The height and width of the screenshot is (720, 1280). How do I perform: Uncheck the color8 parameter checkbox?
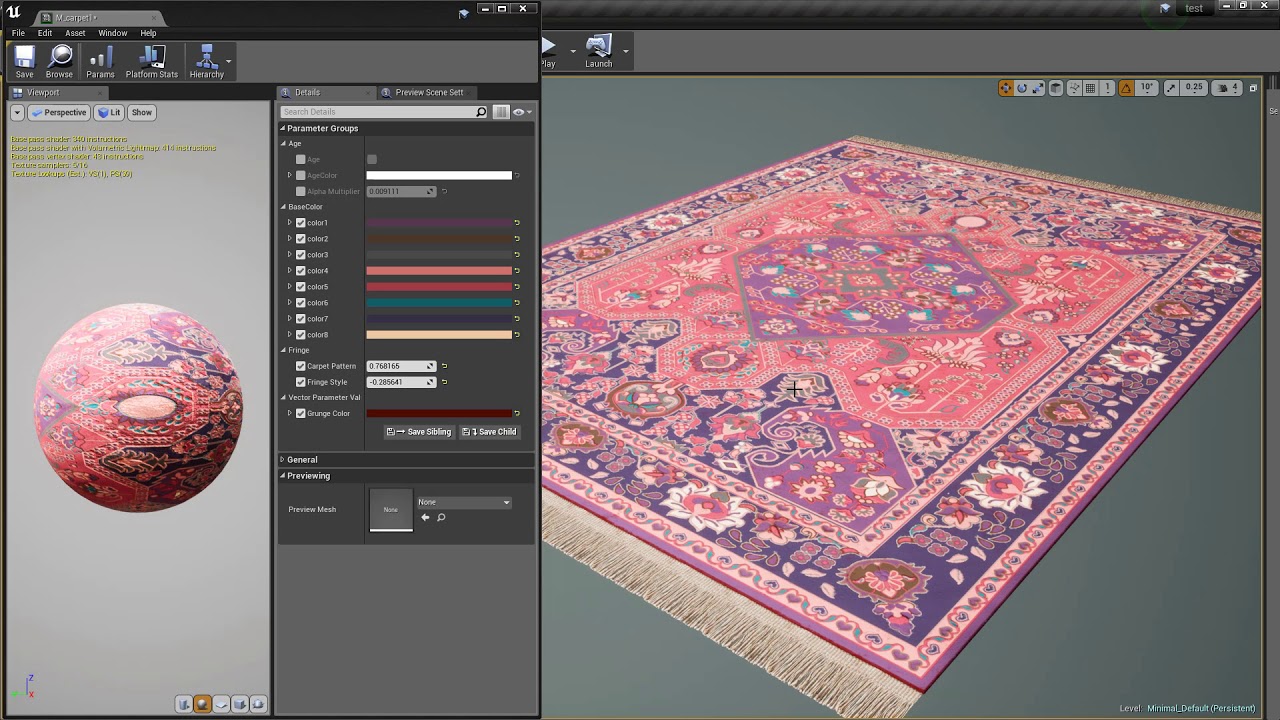pos(300,335)
